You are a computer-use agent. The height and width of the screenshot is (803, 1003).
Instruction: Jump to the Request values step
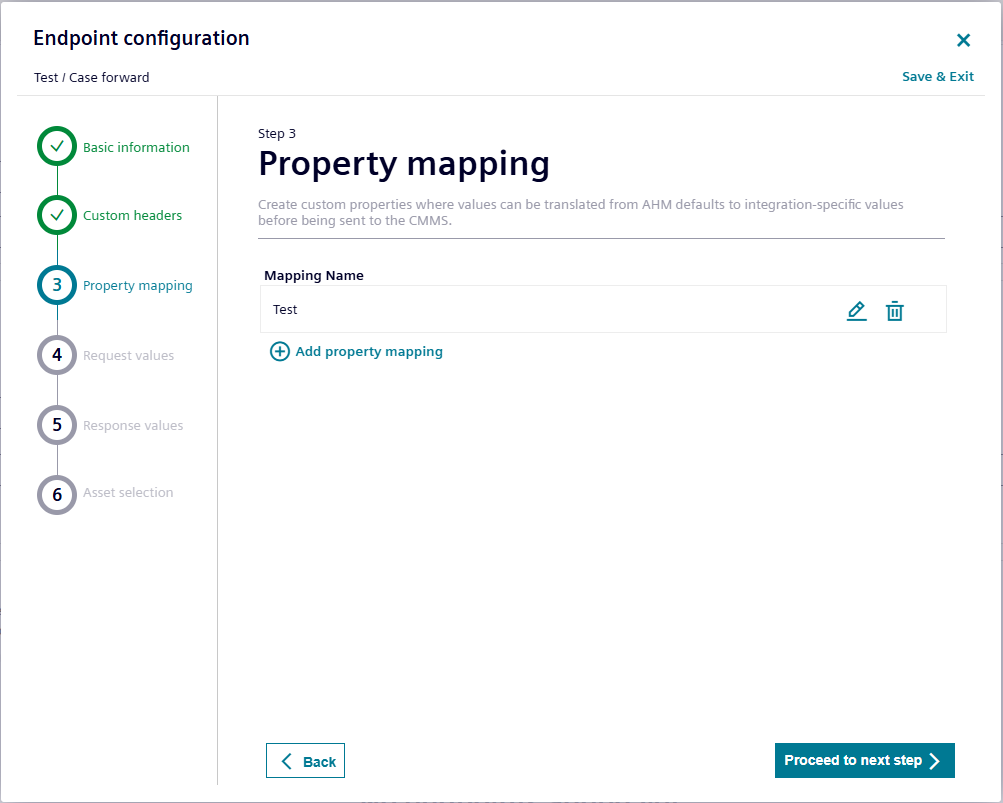[x=128, y=355]
